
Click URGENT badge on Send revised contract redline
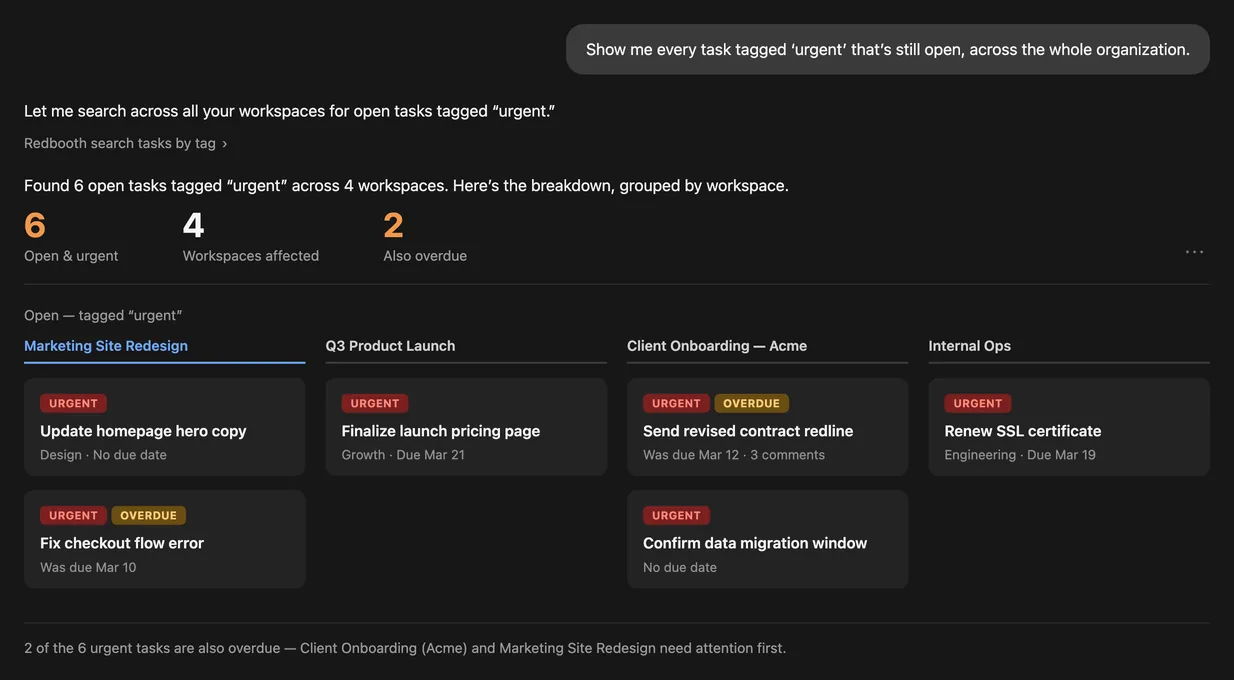click(676, 404)
